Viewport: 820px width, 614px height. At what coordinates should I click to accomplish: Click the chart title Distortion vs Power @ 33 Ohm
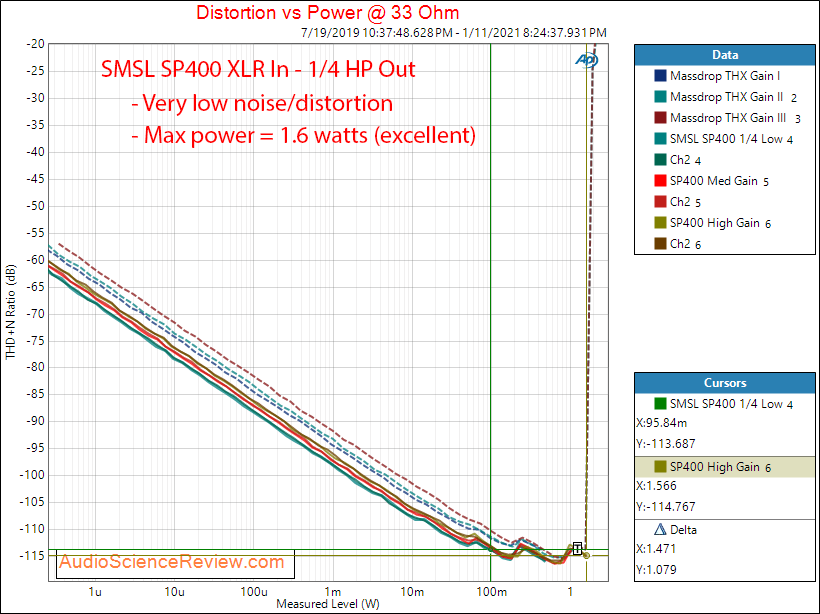coord(328,13)
